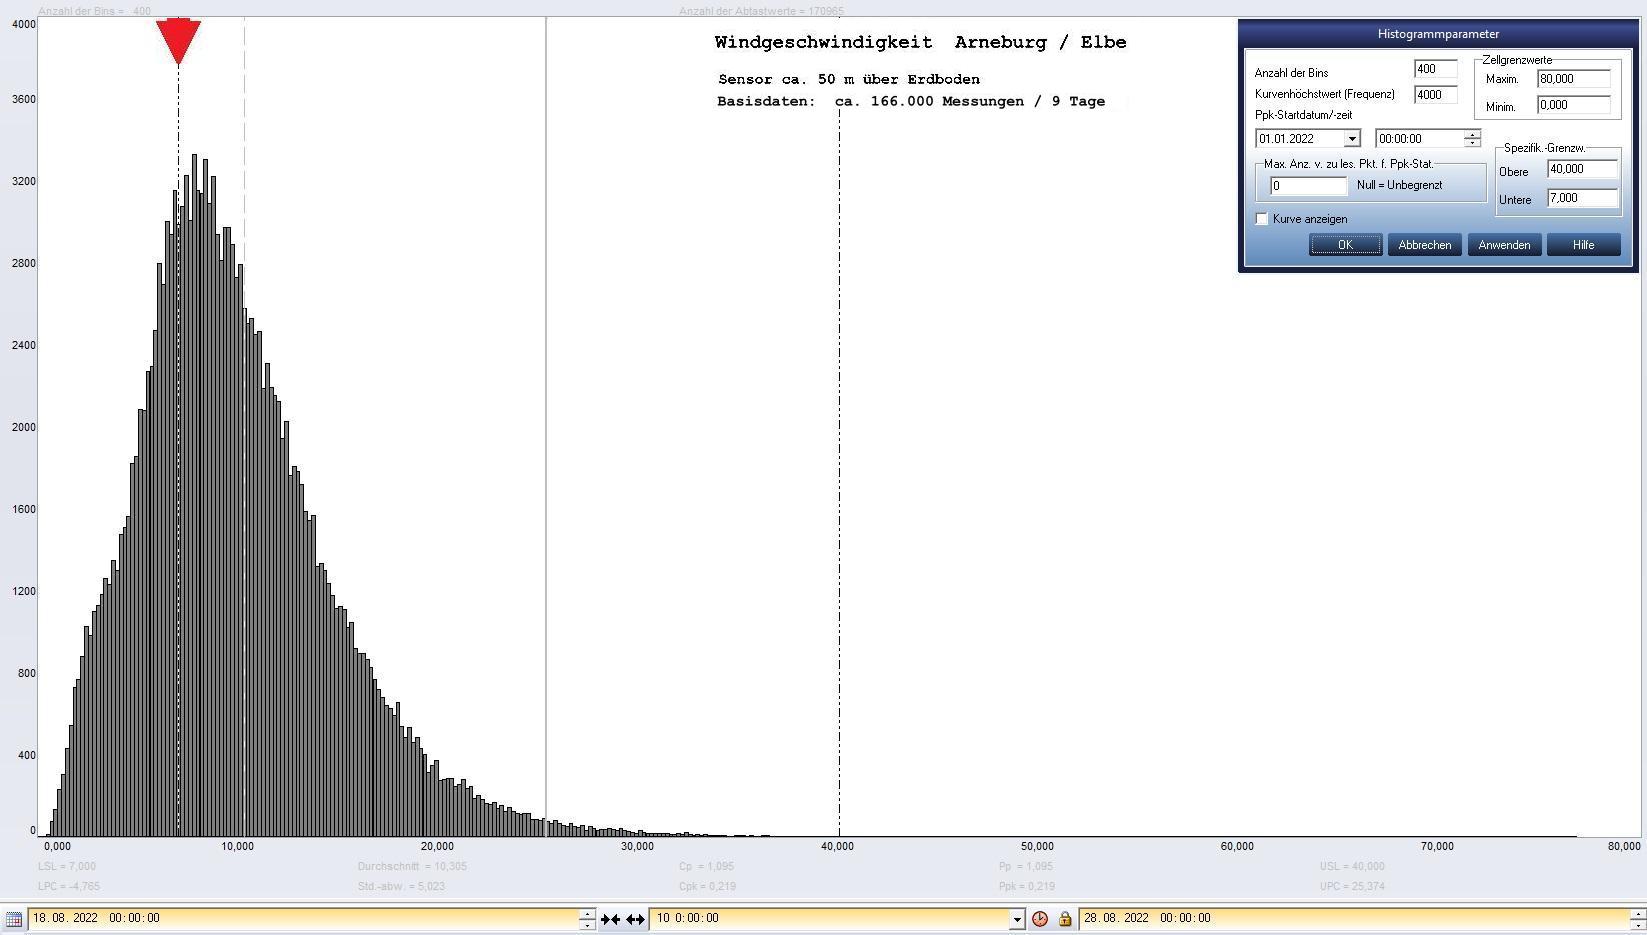
Task: Click the Ppk start time spinner arrows
Action: (x=1472, y=139)
